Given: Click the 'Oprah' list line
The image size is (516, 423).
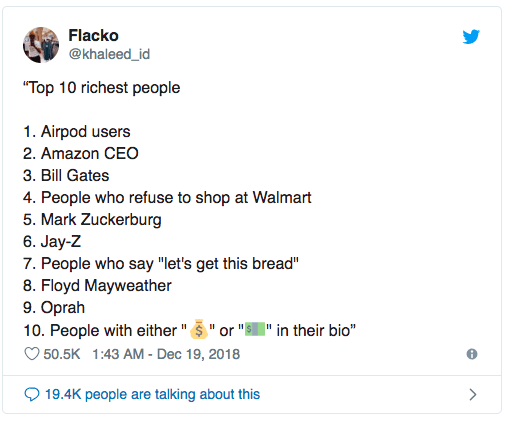Looking at the screenshot, I should [54, 308].
